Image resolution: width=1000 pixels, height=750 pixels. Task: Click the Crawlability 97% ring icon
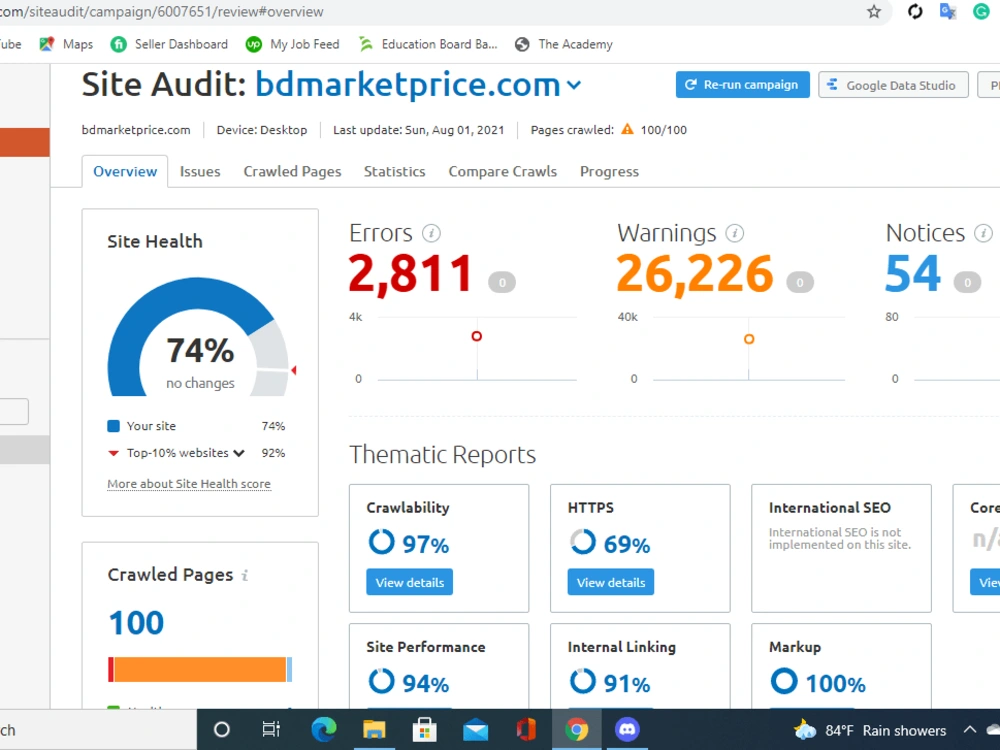click(381, 542)
